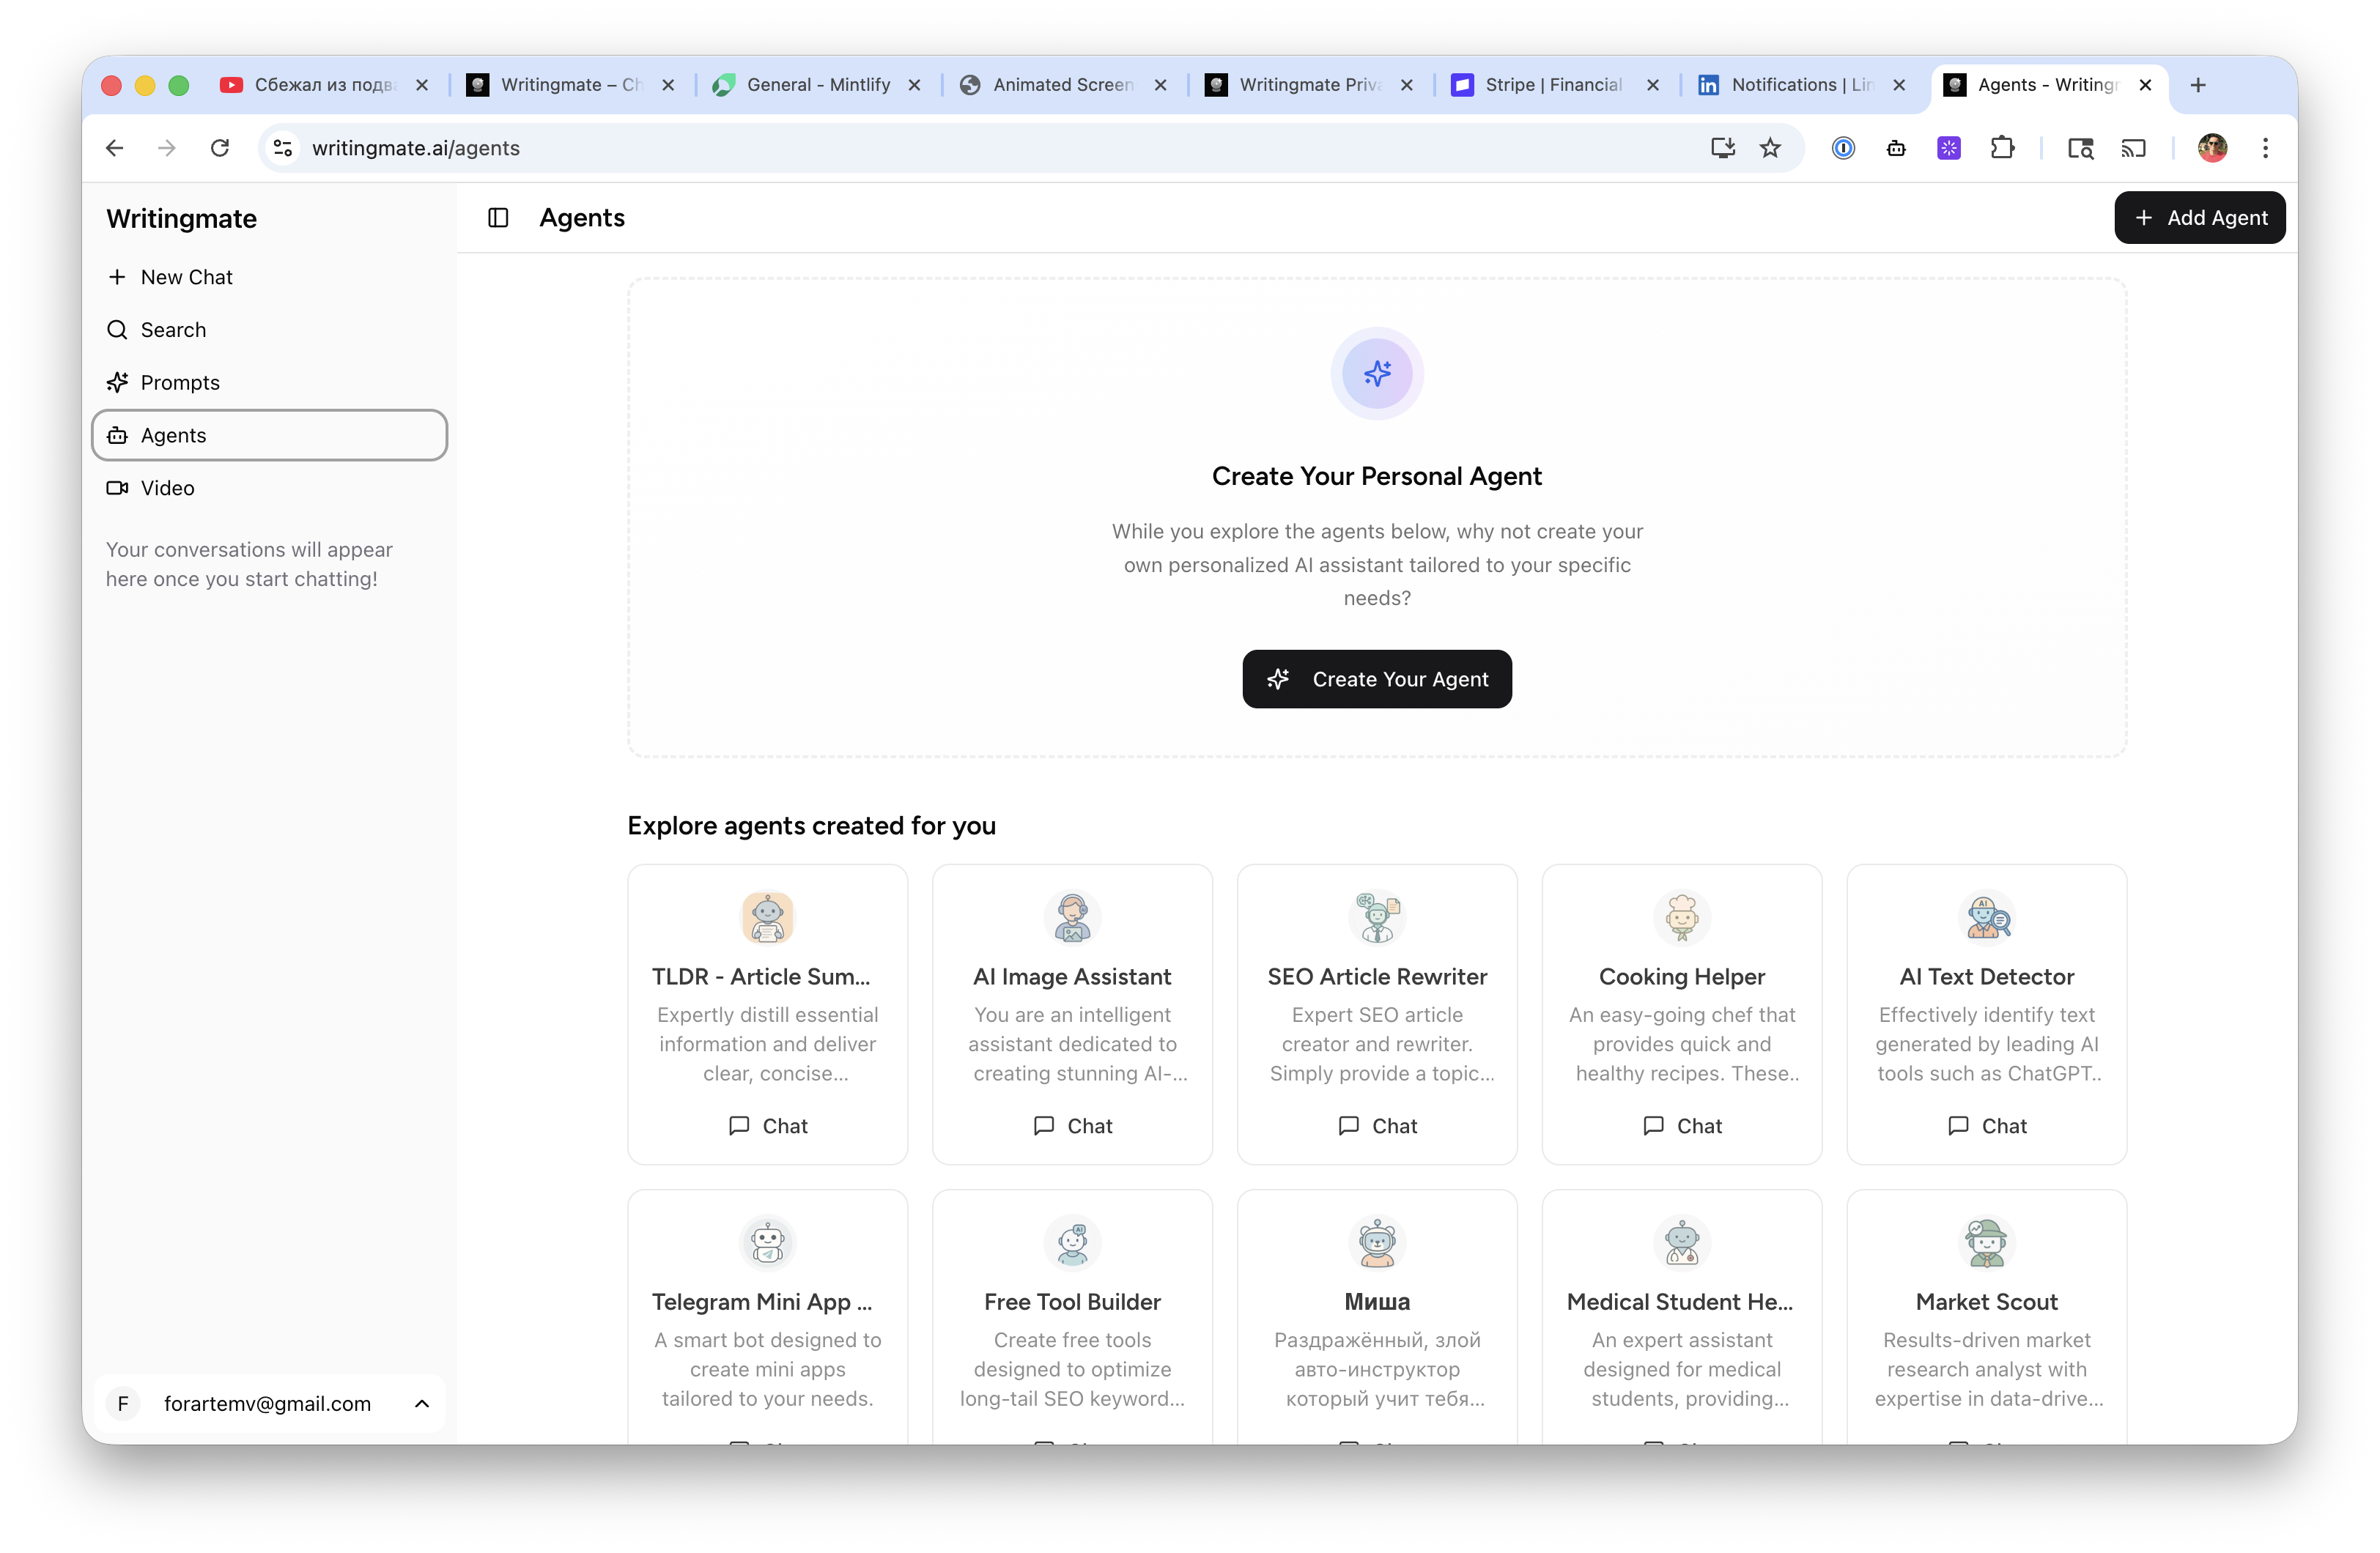Click the install Writingmate icon in the address bar
The image size is (2380, 1553).
tap(1722, 147)
